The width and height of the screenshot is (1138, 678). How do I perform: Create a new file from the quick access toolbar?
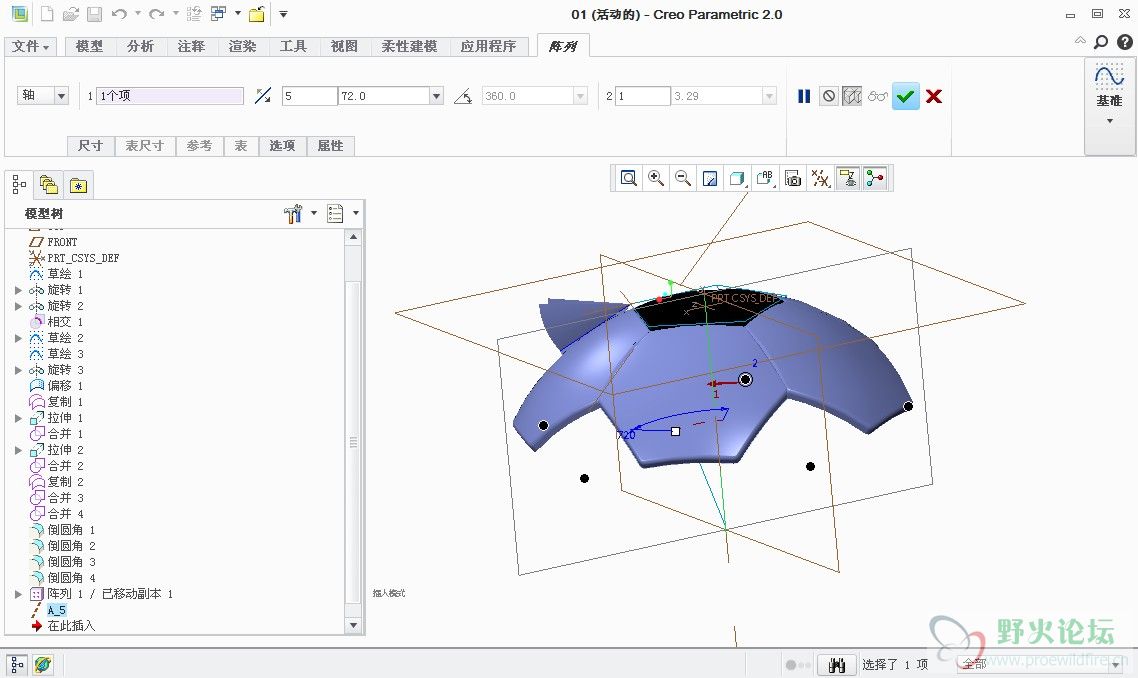(x=47, y=14)
